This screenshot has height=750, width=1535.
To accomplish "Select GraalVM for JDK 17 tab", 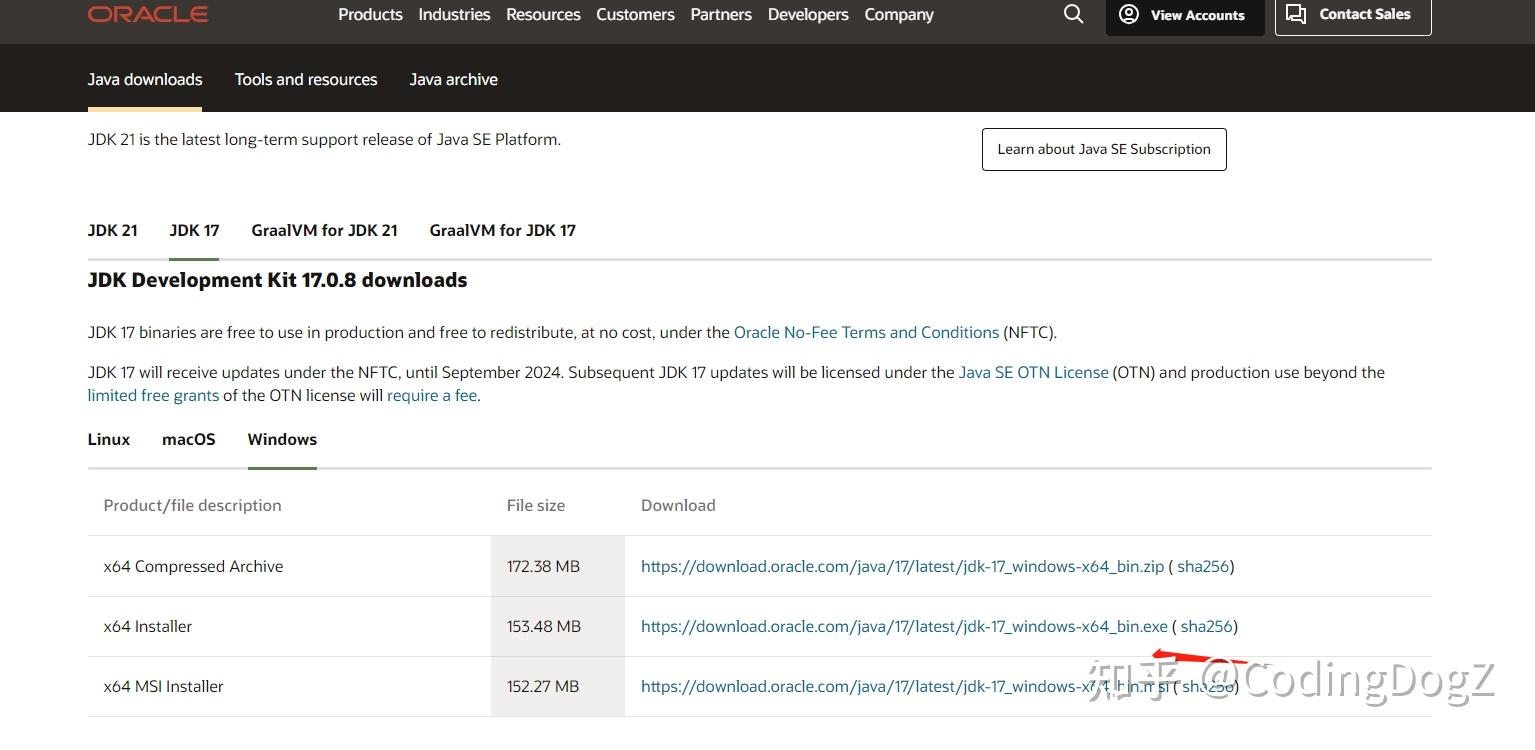I will click(502, 231).
